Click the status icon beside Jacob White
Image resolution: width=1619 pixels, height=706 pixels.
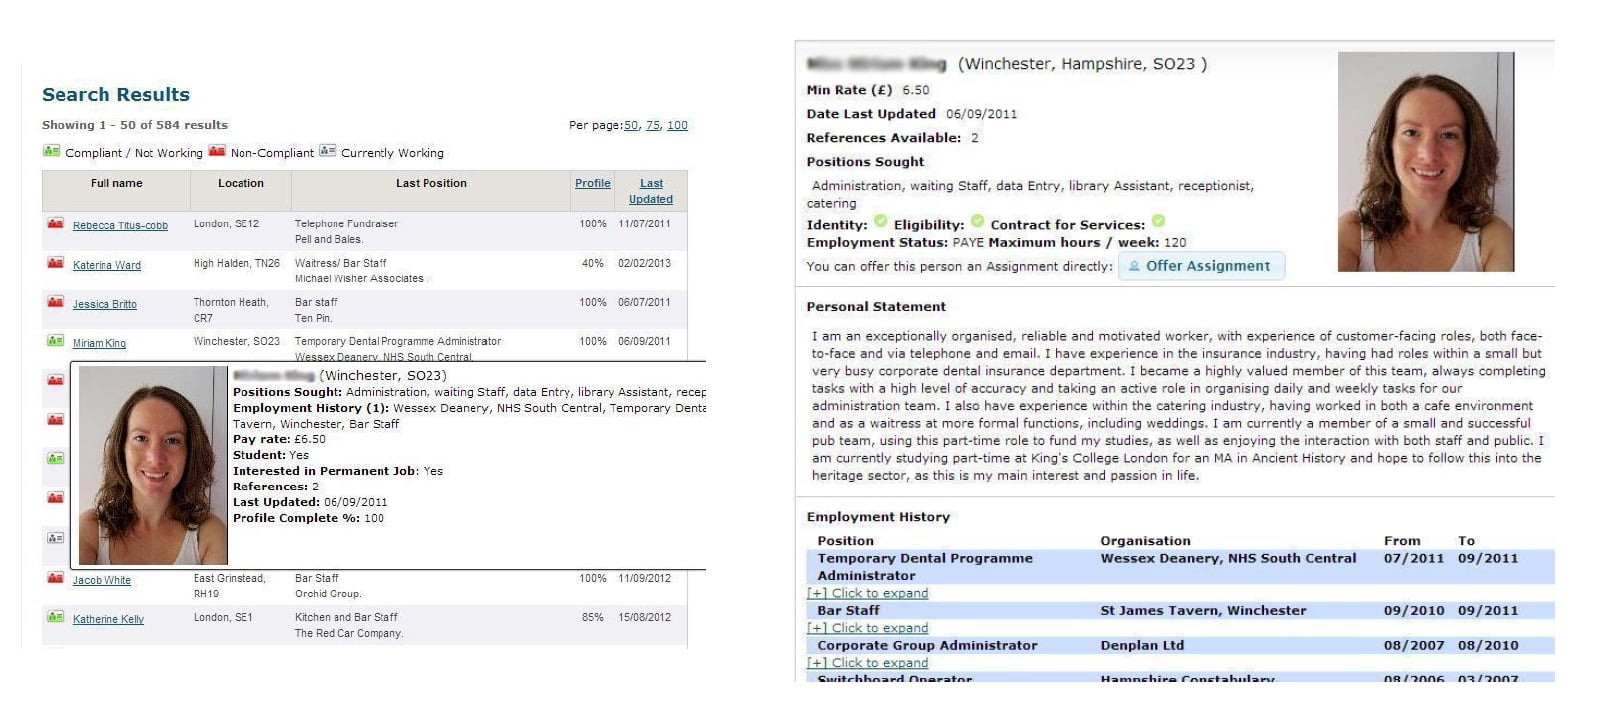click(55, 578)
